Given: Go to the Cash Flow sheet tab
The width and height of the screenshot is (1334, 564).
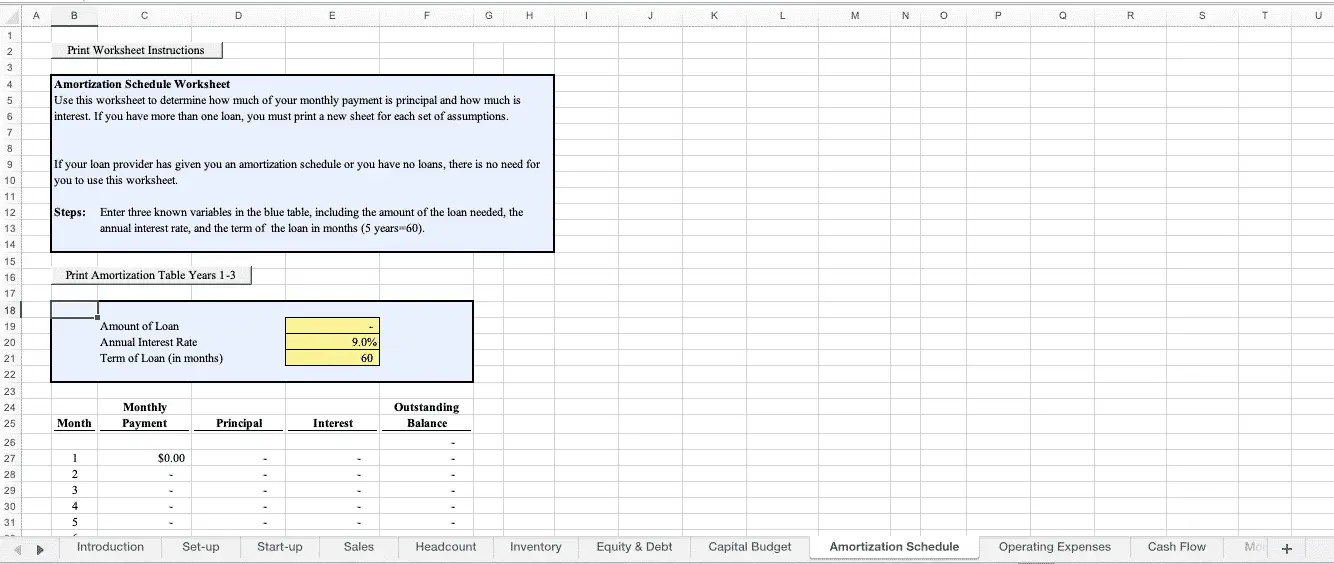Looking at the screenshot, I should [x=1176, y=547].
